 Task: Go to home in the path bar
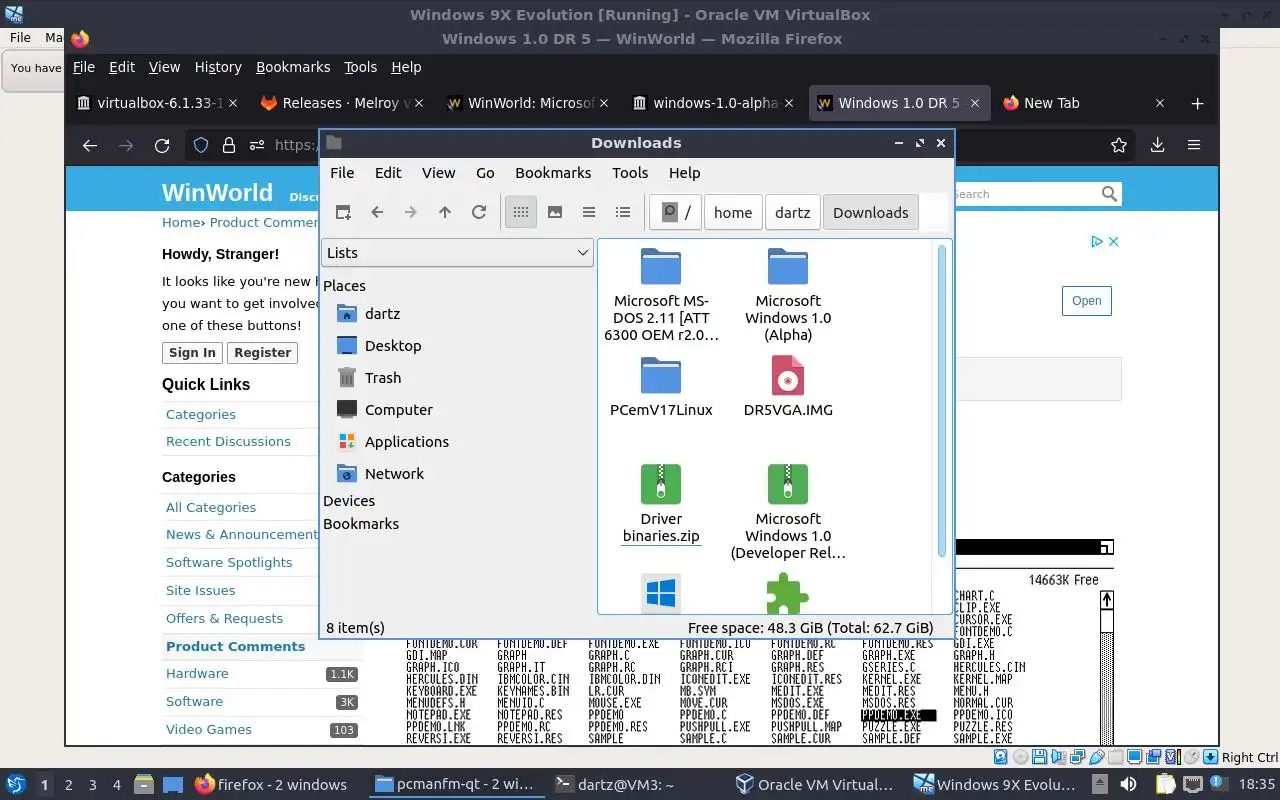click(x=733, y=212)
